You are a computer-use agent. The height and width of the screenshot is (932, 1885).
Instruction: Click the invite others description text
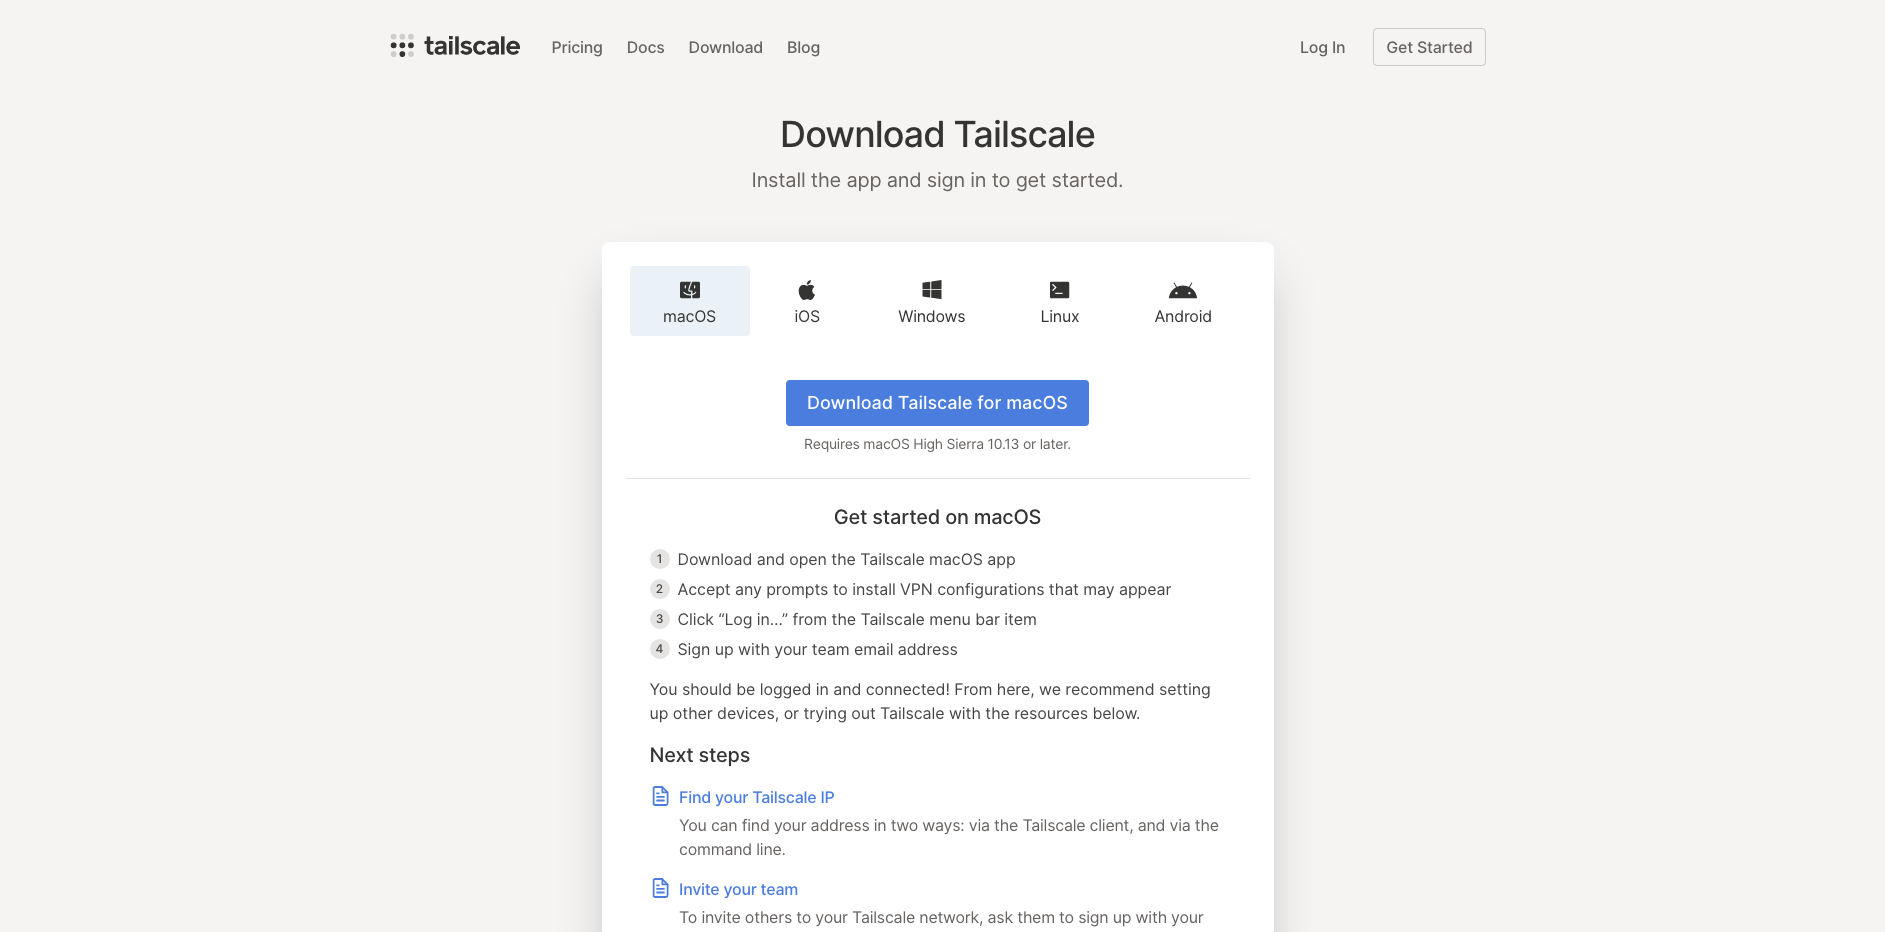pyautogui.click(x=941, y=917)
